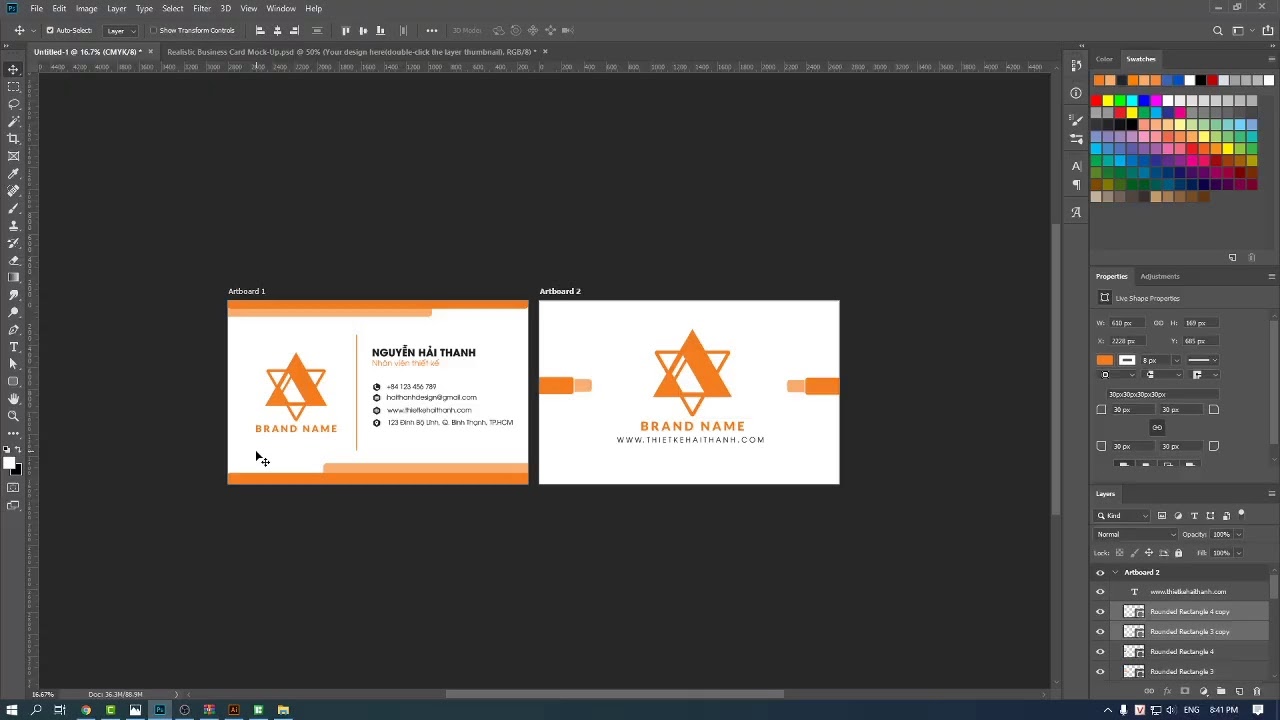This screenshot has height=720, width=1280.
Task: Select the Crop tool
Action: [x=13, y=138]
